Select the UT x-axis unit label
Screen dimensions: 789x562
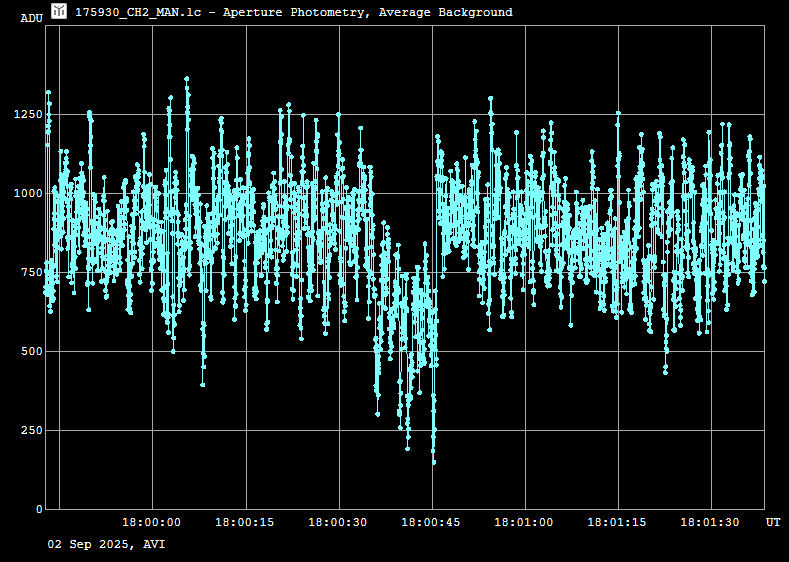pos(773,522)
